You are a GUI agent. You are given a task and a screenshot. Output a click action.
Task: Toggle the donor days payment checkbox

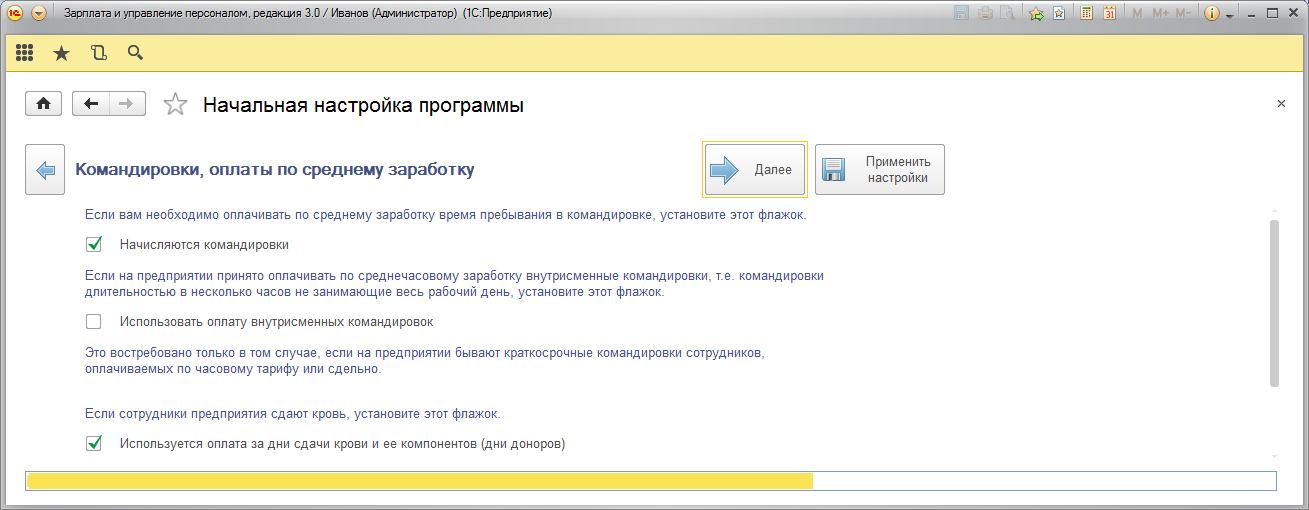(94, 443)
